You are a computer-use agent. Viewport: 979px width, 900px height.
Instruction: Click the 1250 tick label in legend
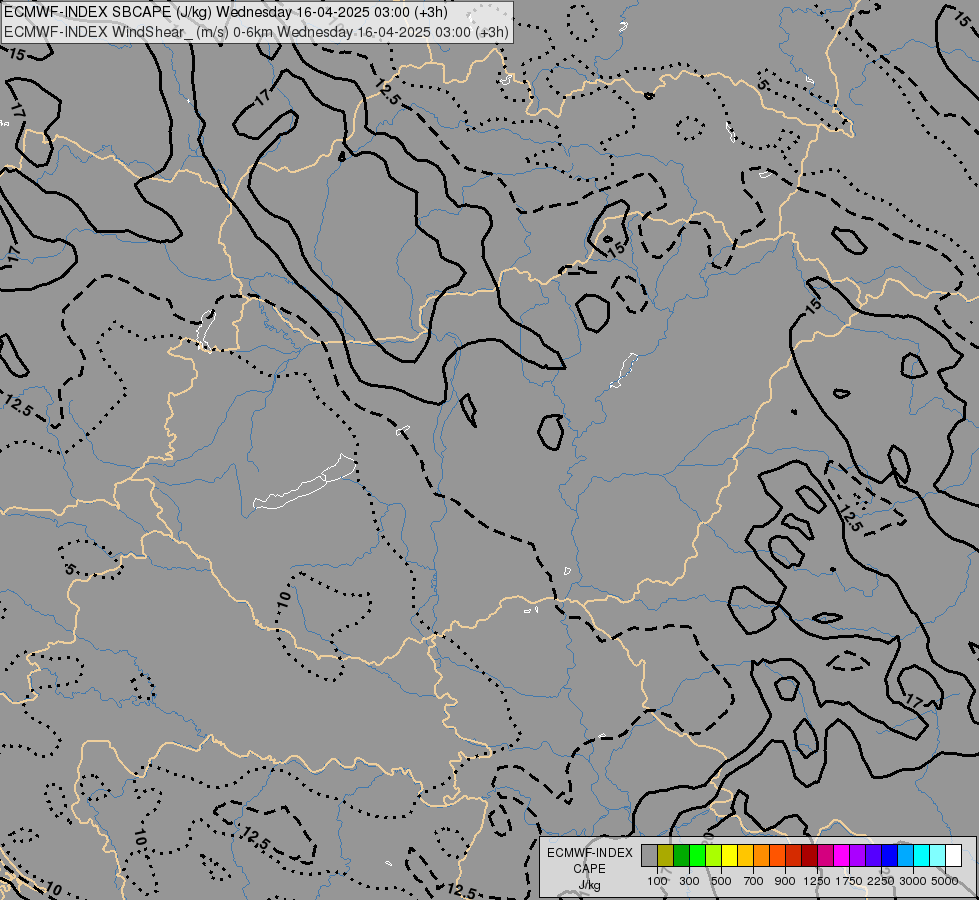click(817, 881)
